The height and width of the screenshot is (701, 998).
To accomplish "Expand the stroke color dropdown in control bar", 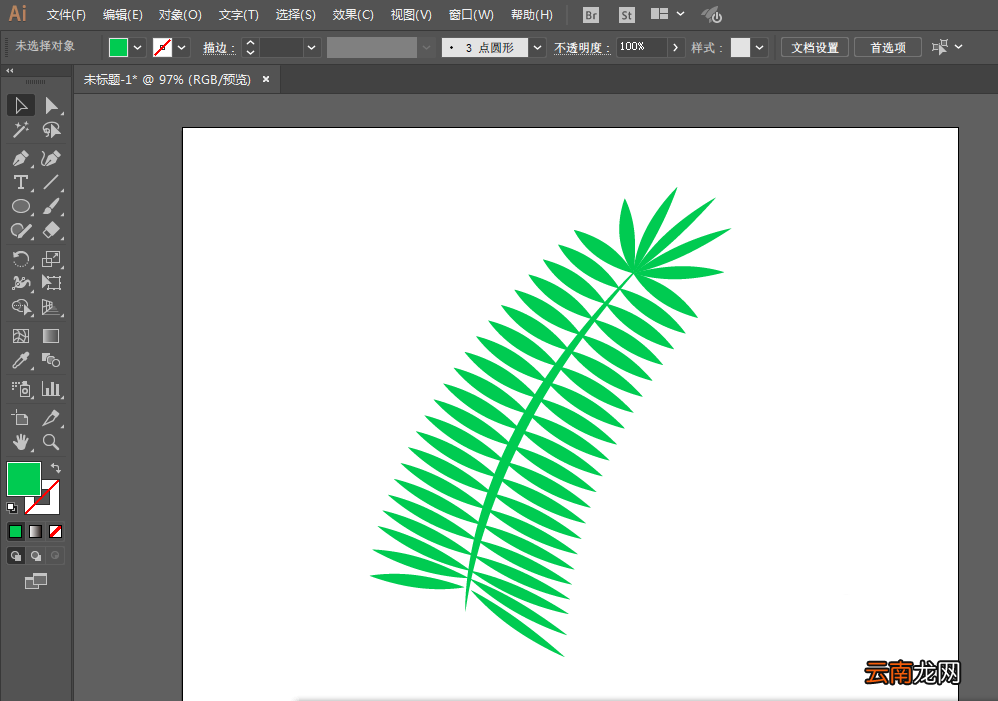I will click(x=181, y=47).
